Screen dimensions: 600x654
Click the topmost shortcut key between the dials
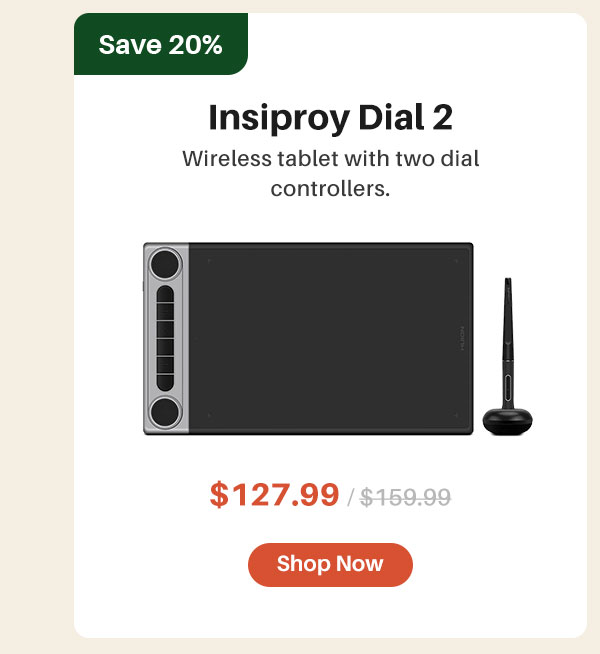click(166, 294)
